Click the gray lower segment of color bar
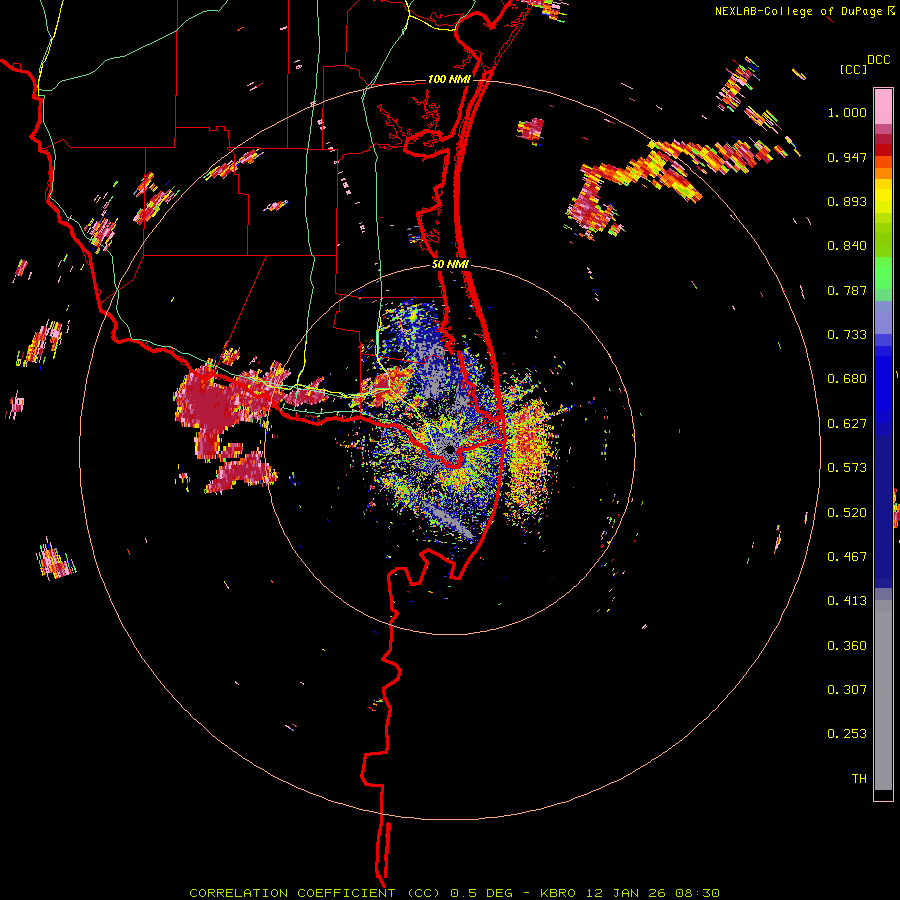 coord(883,695)
